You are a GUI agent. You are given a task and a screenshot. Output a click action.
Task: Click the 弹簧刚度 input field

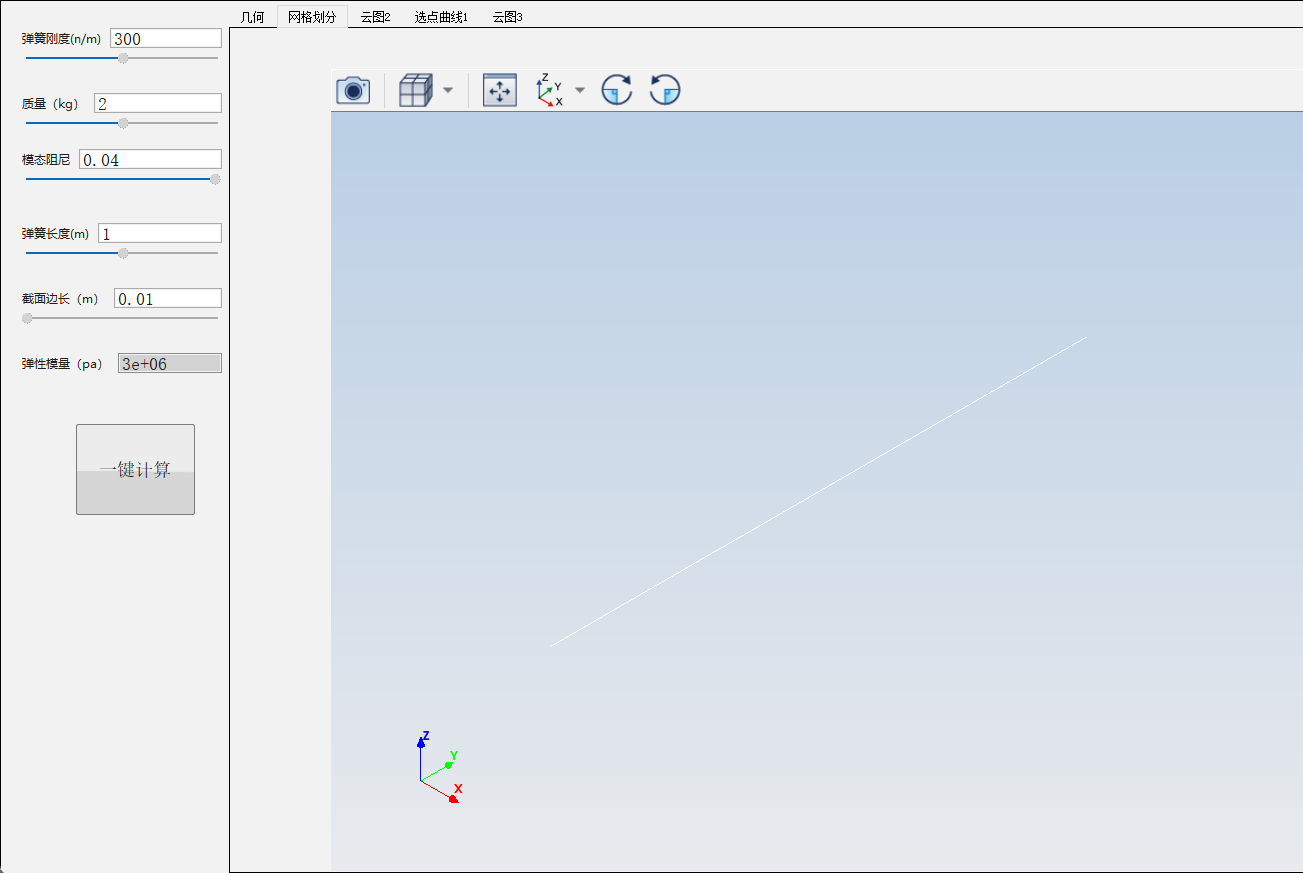pyautogui.click(x=165, y=38)
